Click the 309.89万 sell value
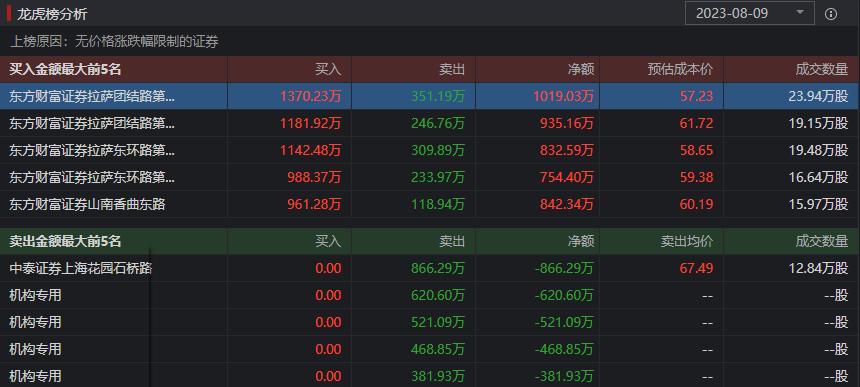The height and width of the screenshot is (387, 860). click(438, 150)
